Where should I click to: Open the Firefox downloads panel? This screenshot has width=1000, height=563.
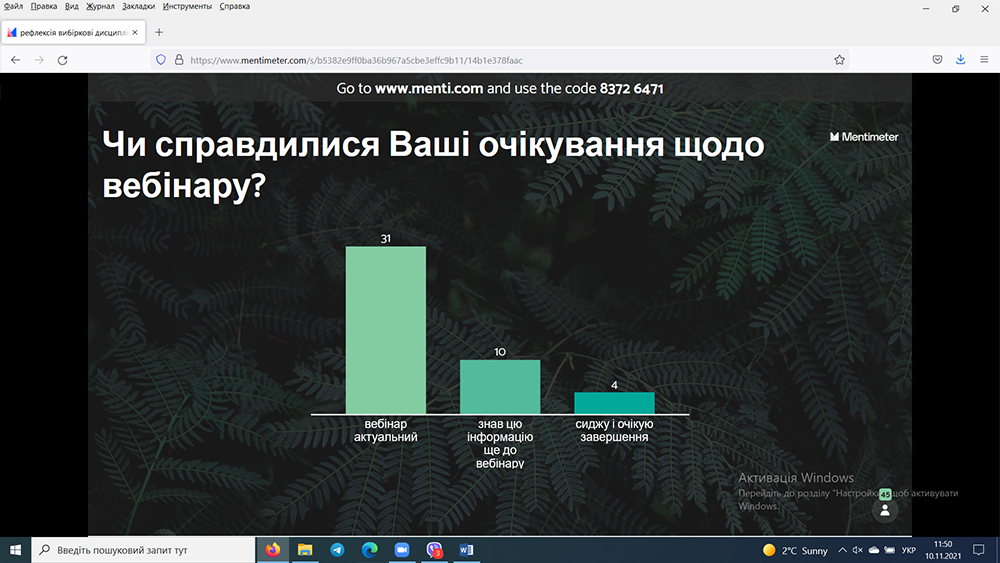click(x=960, y=60)
